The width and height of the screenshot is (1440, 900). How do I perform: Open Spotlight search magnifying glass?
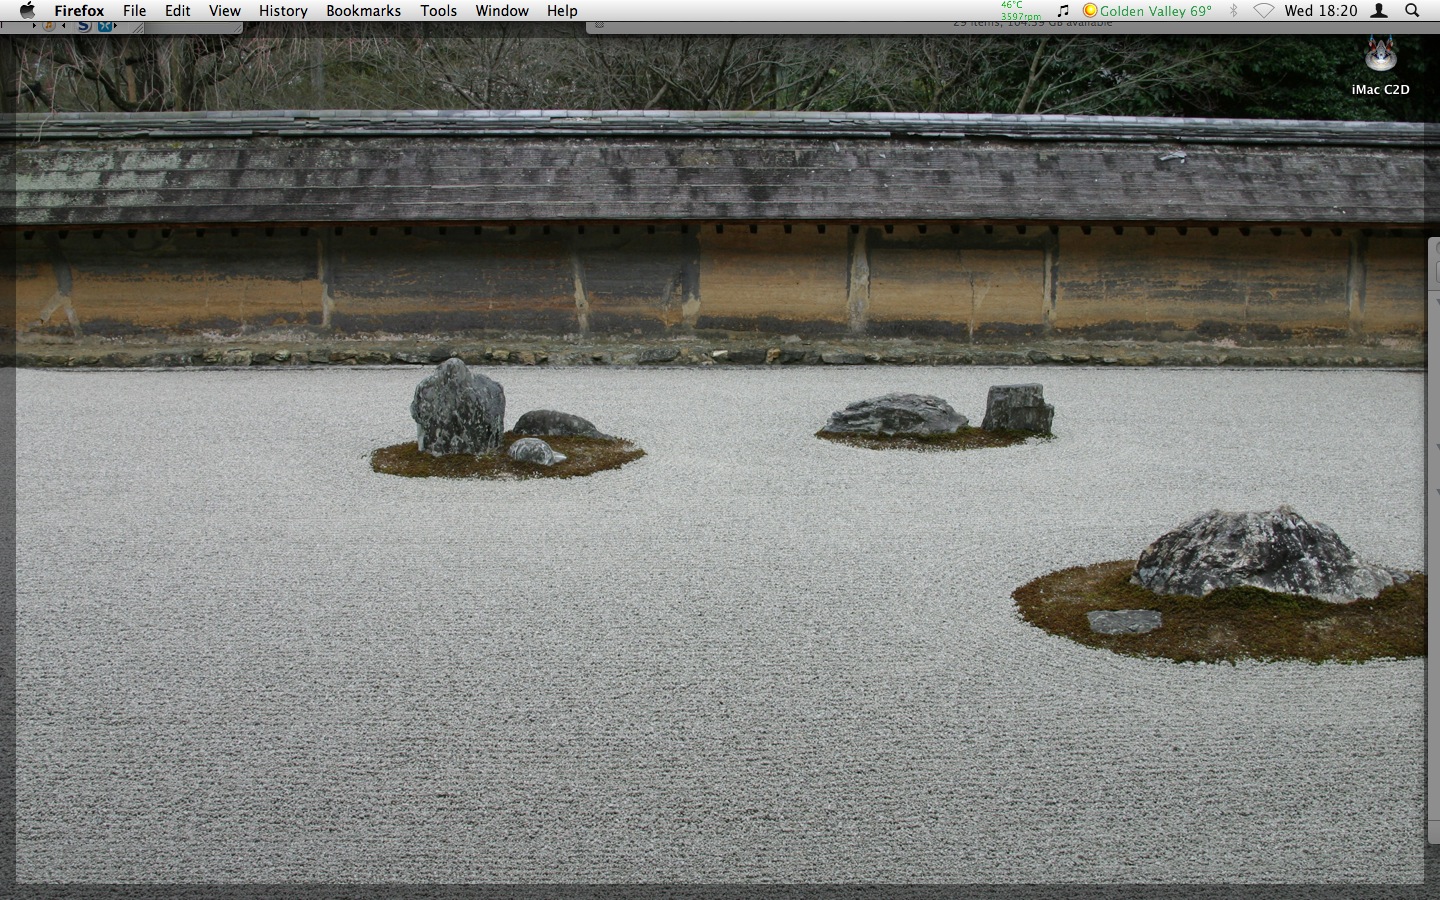coord(1412,11)
